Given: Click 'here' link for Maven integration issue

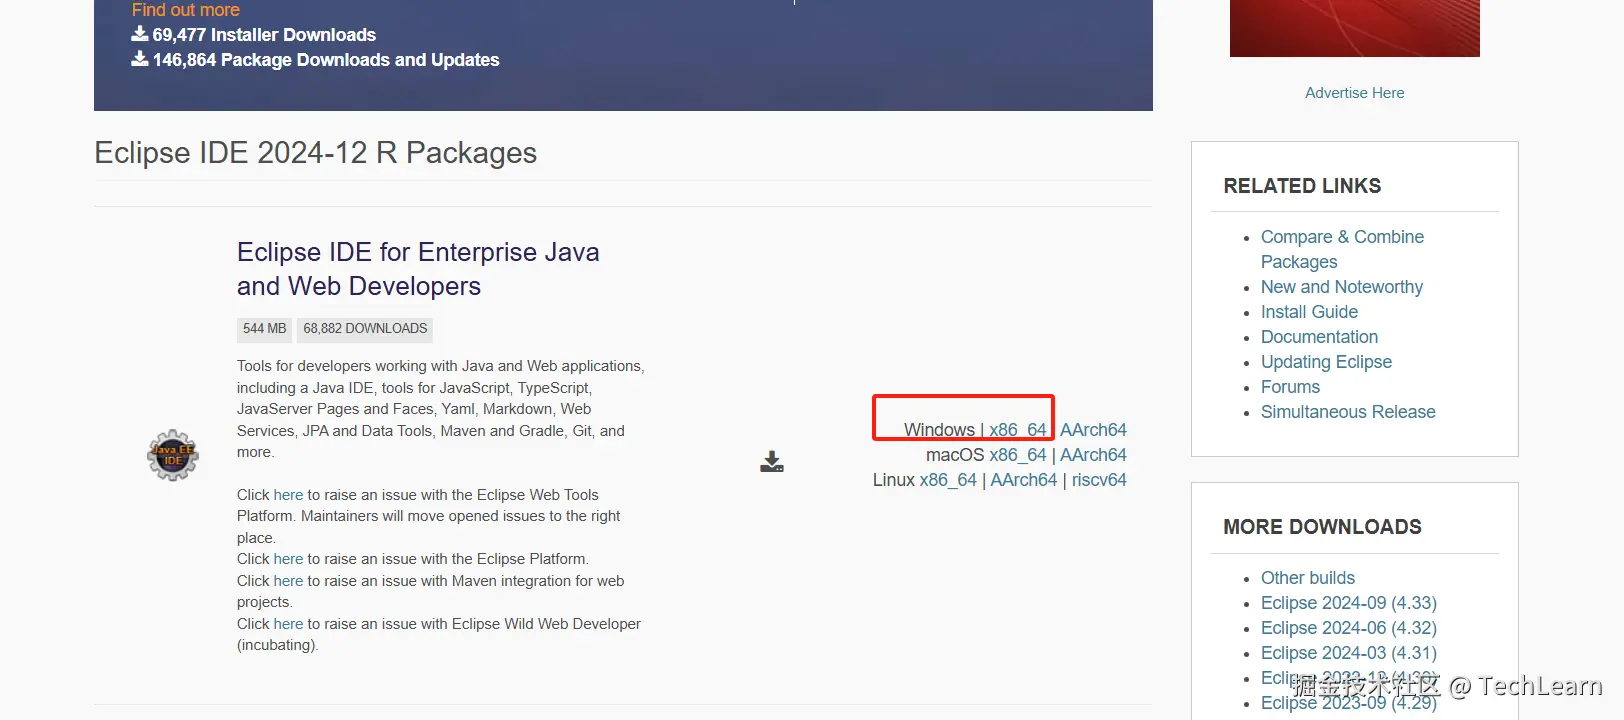Looking at the screenshot, I should pos(288,581).
